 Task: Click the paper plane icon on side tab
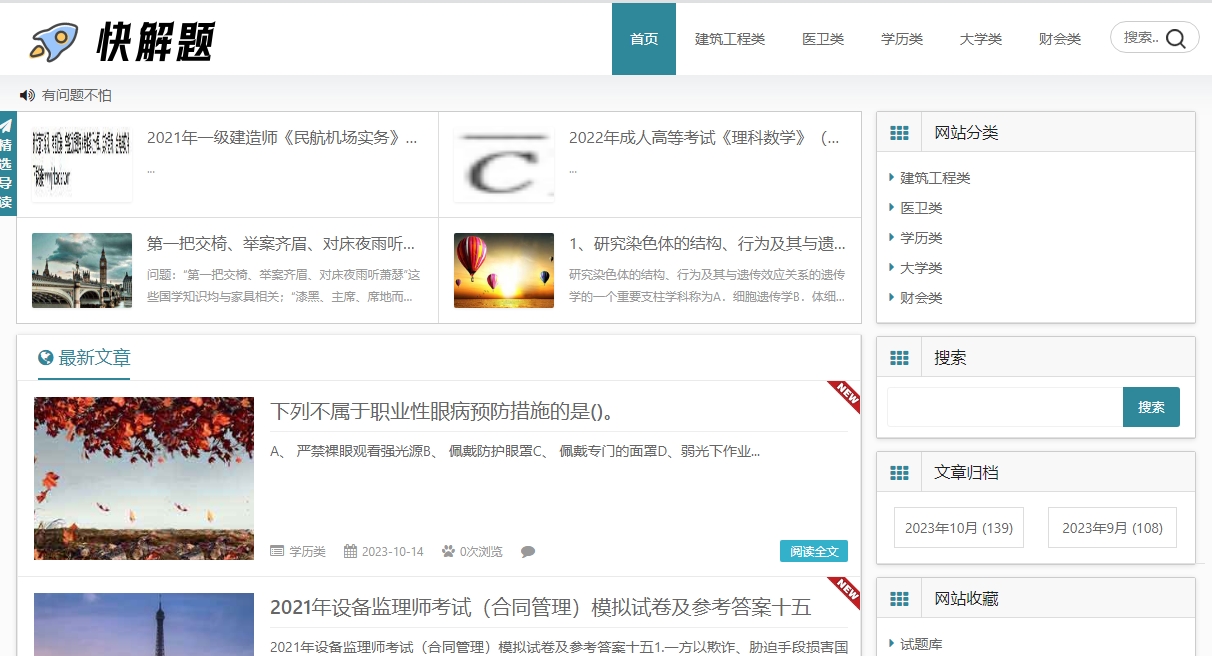pos(7,125)
